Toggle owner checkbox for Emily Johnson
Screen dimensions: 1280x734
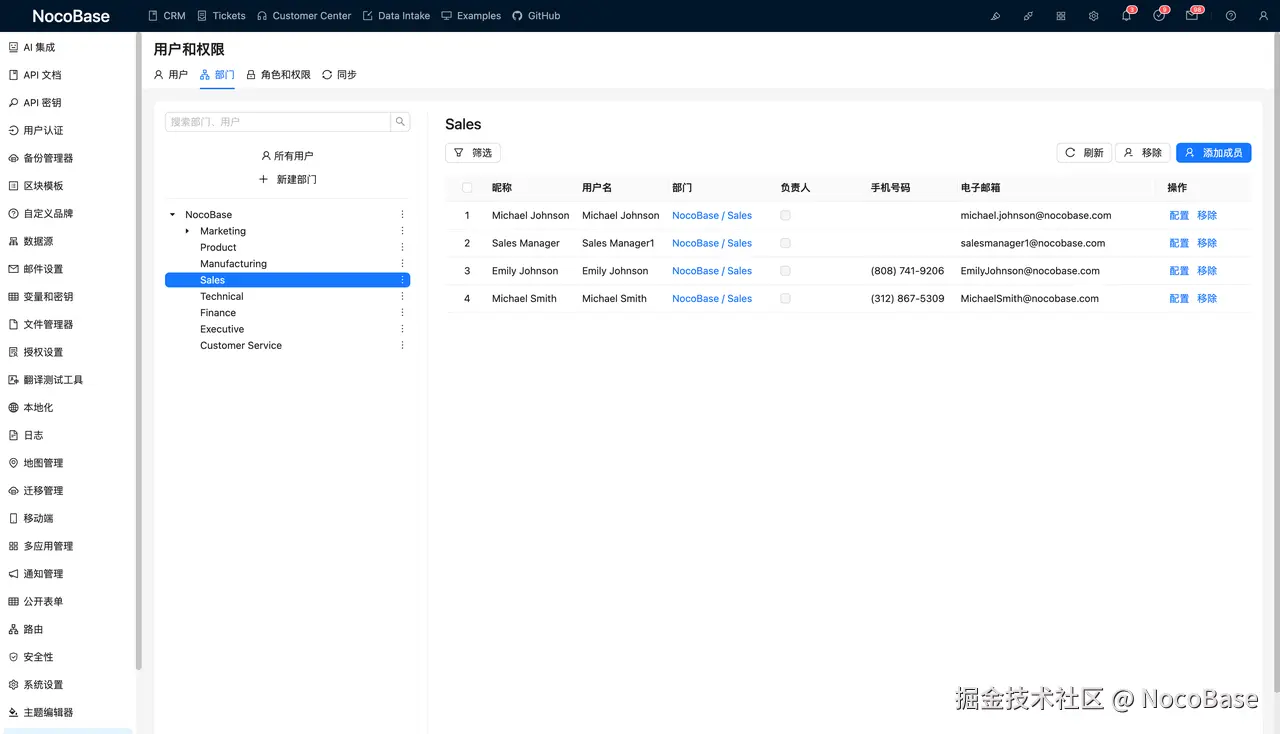785,271
